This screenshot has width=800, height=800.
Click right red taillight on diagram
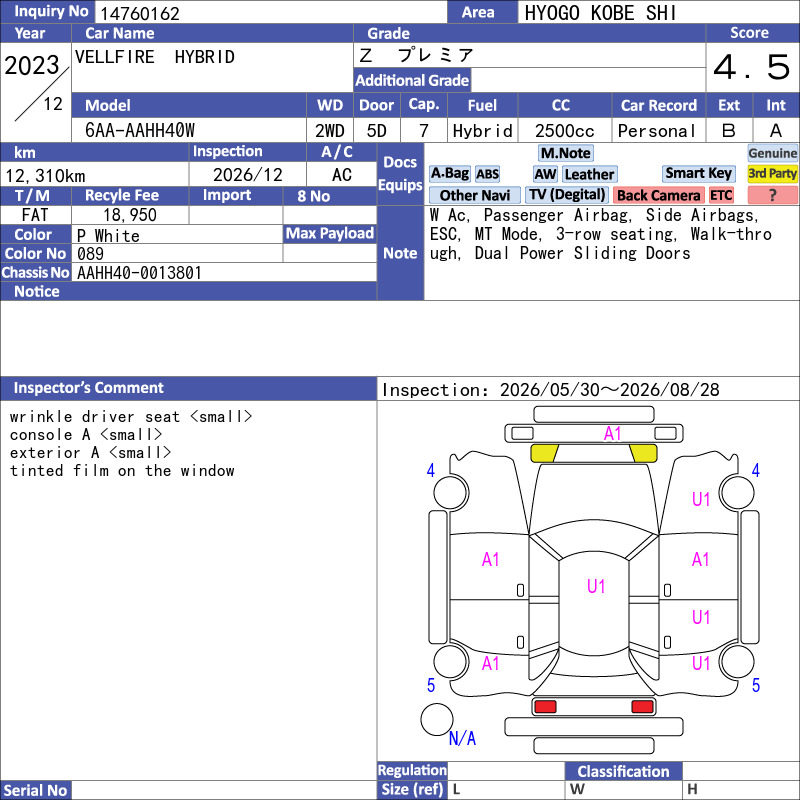(x=642, y=707)
